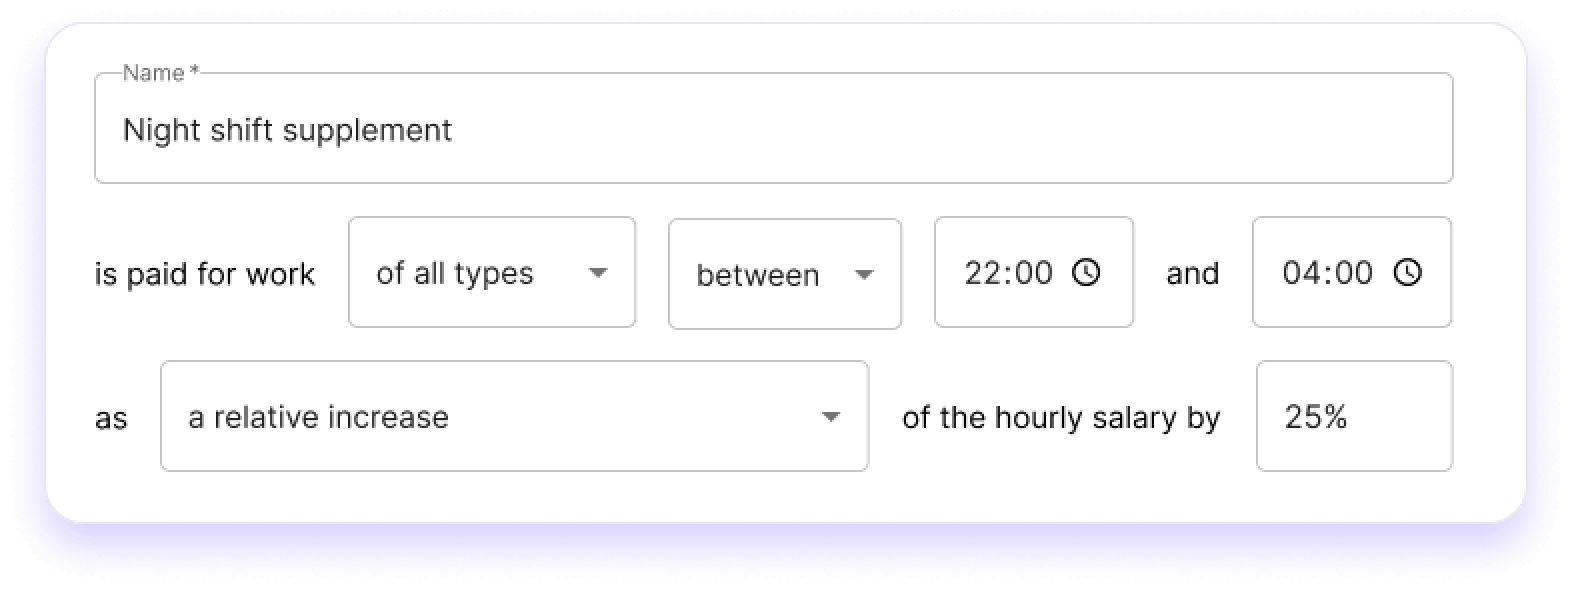Click the 'and' label between time fields
Viewport: 1572px width, 590px height.
click(1192, 273)
